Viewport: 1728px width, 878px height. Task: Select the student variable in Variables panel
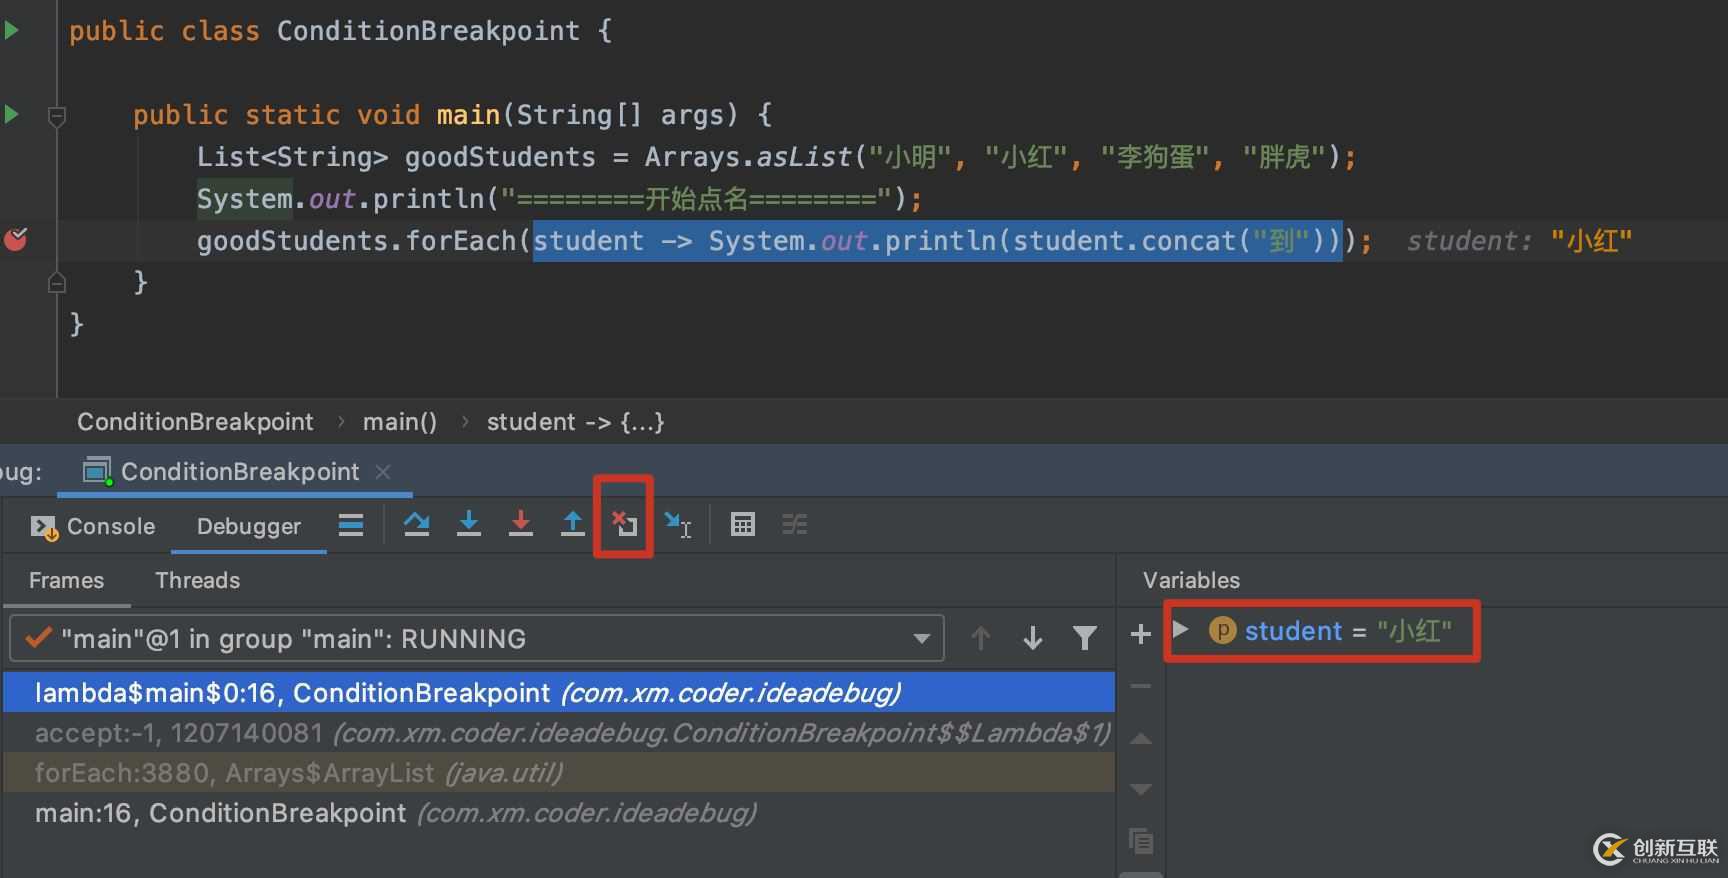tap(1330, 631)
